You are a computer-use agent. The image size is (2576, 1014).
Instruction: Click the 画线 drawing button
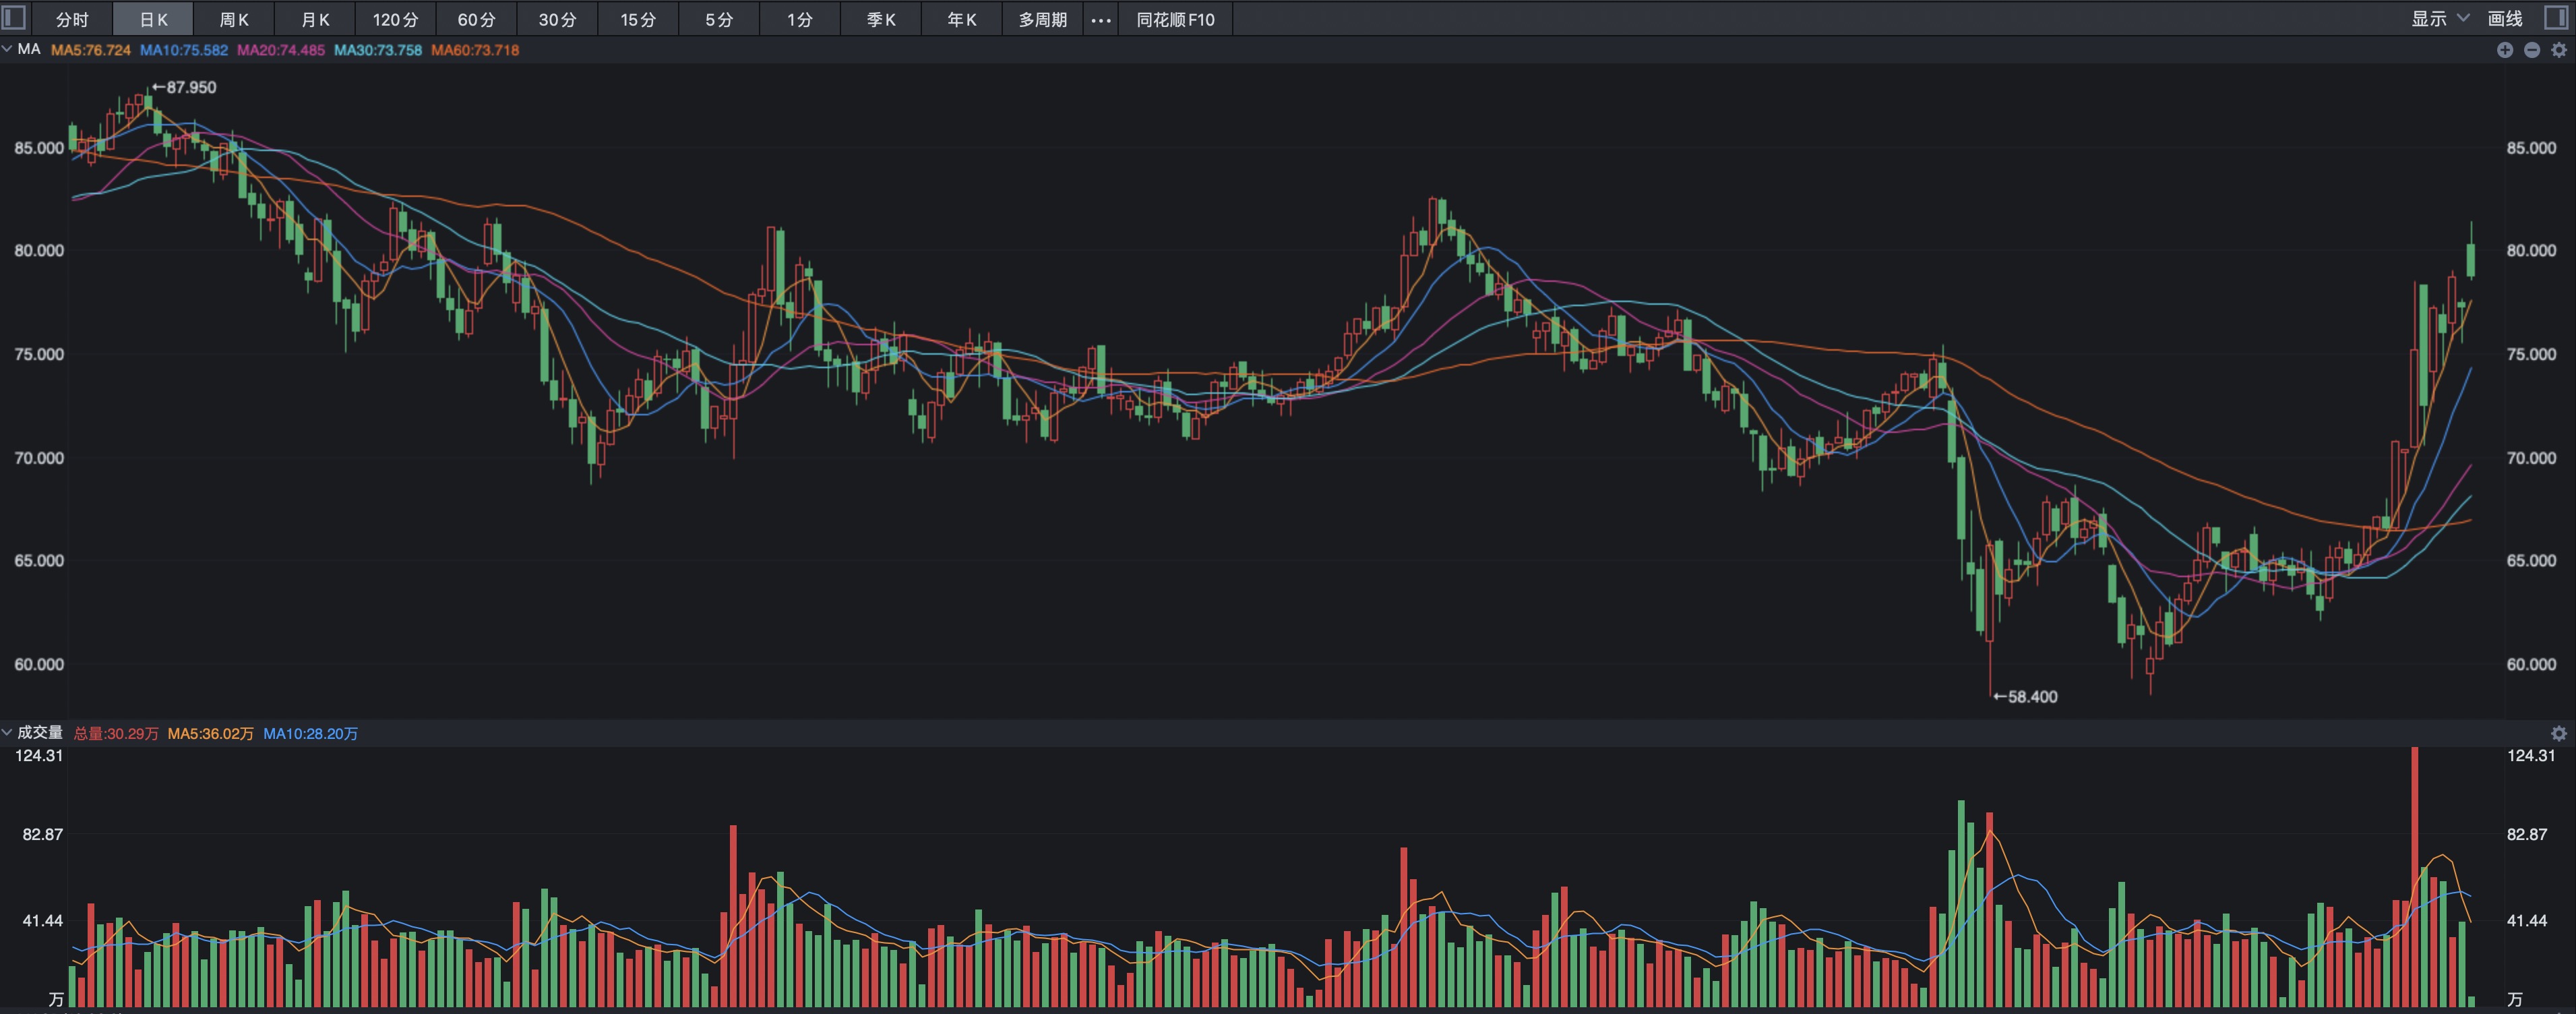pos(2505,18)
